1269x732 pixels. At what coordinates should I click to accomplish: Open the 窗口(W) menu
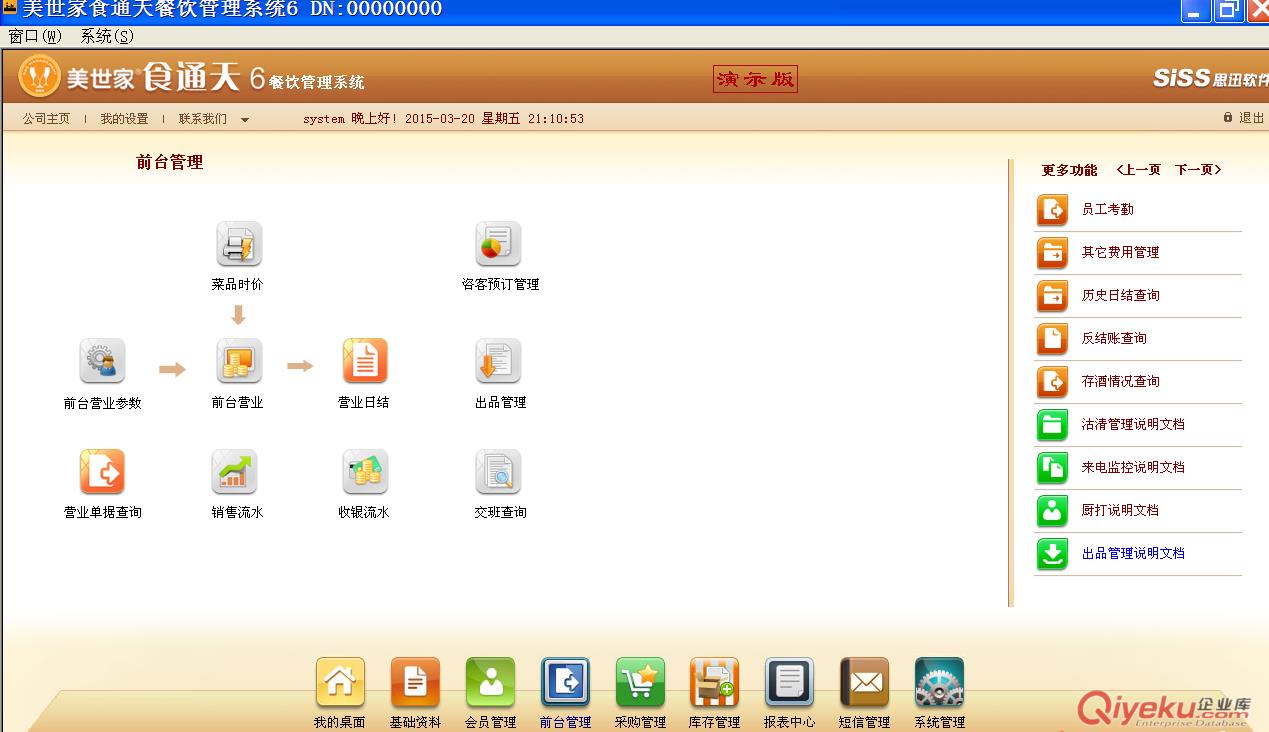click(35, 36)
